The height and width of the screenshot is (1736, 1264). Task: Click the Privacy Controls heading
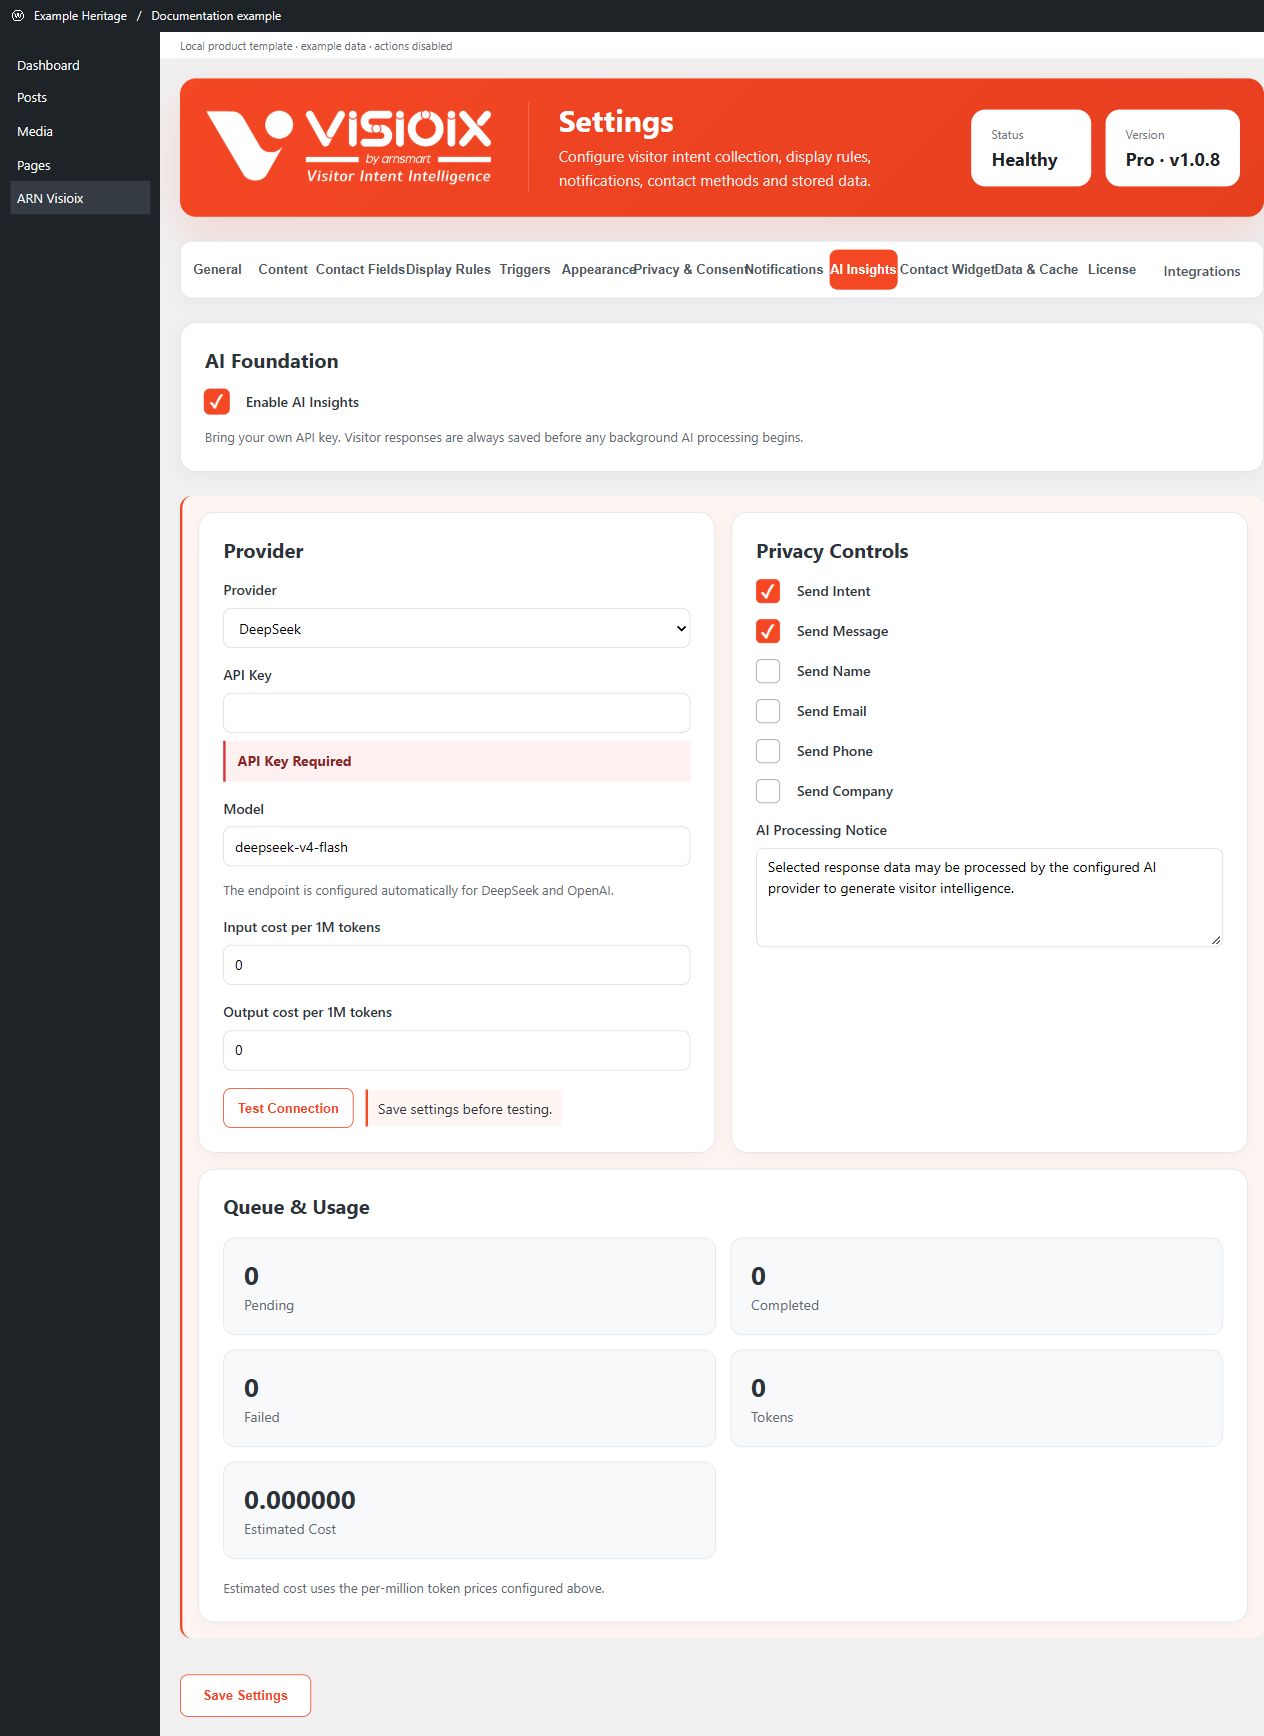832,551
